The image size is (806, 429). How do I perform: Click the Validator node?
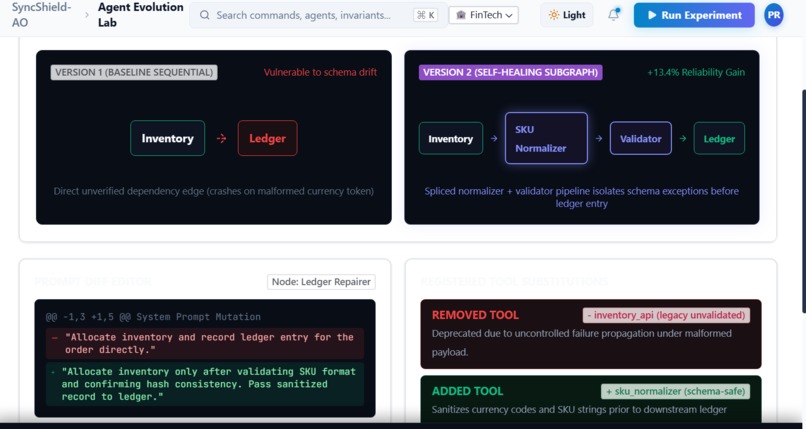[x=640, y=139]
